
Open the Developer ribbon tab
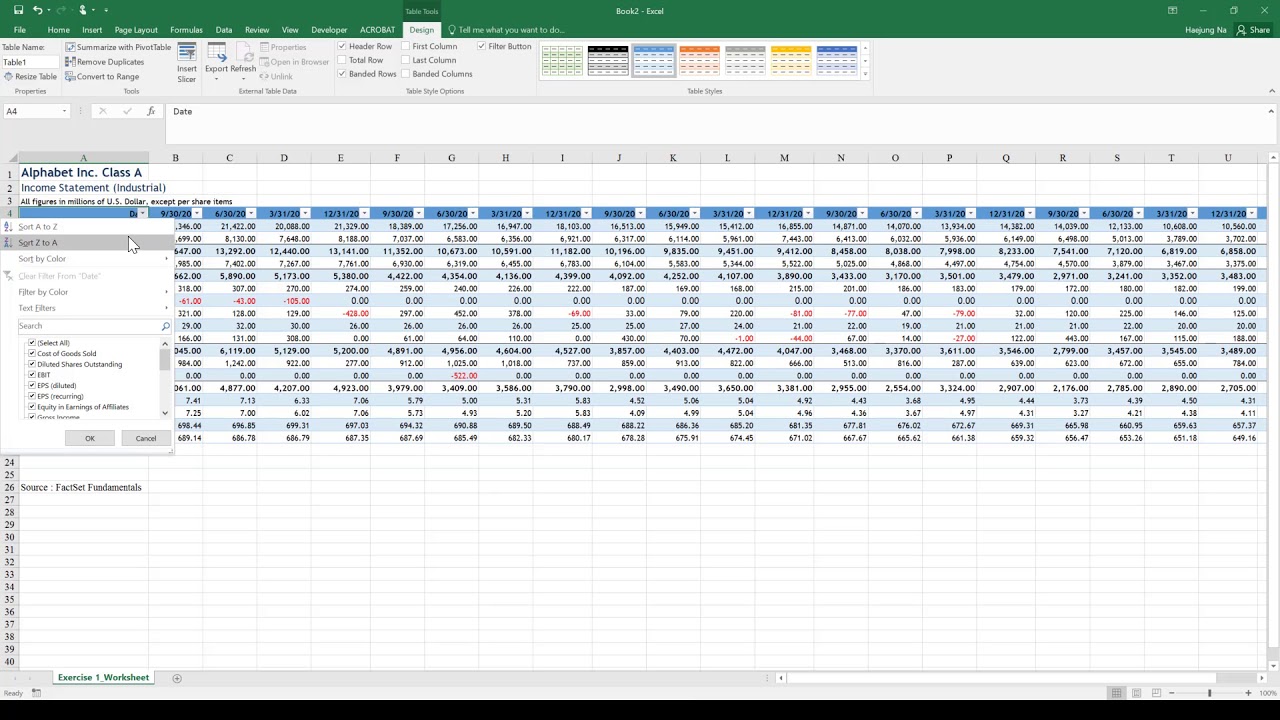point(329,30)
